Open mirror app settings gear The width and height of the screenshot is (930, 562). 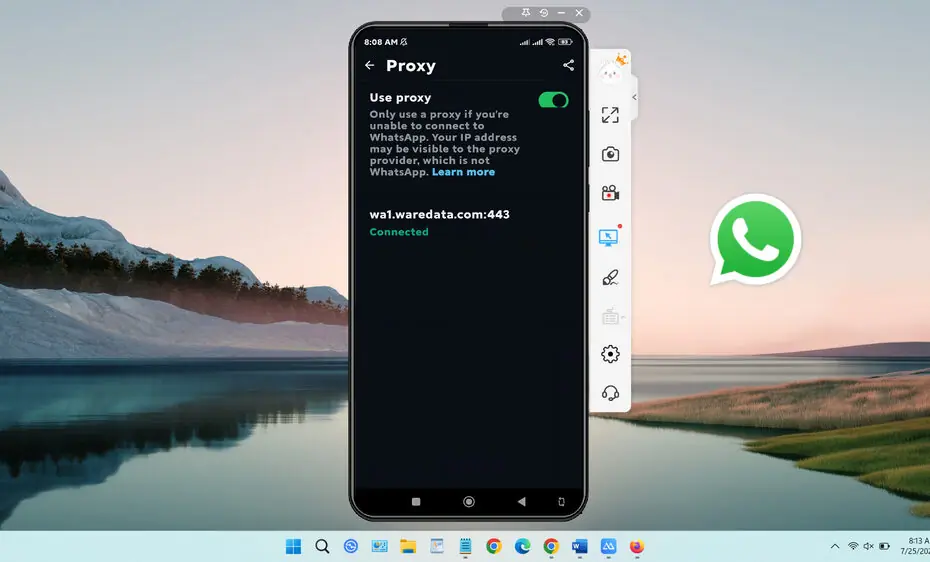coord(610,354)
